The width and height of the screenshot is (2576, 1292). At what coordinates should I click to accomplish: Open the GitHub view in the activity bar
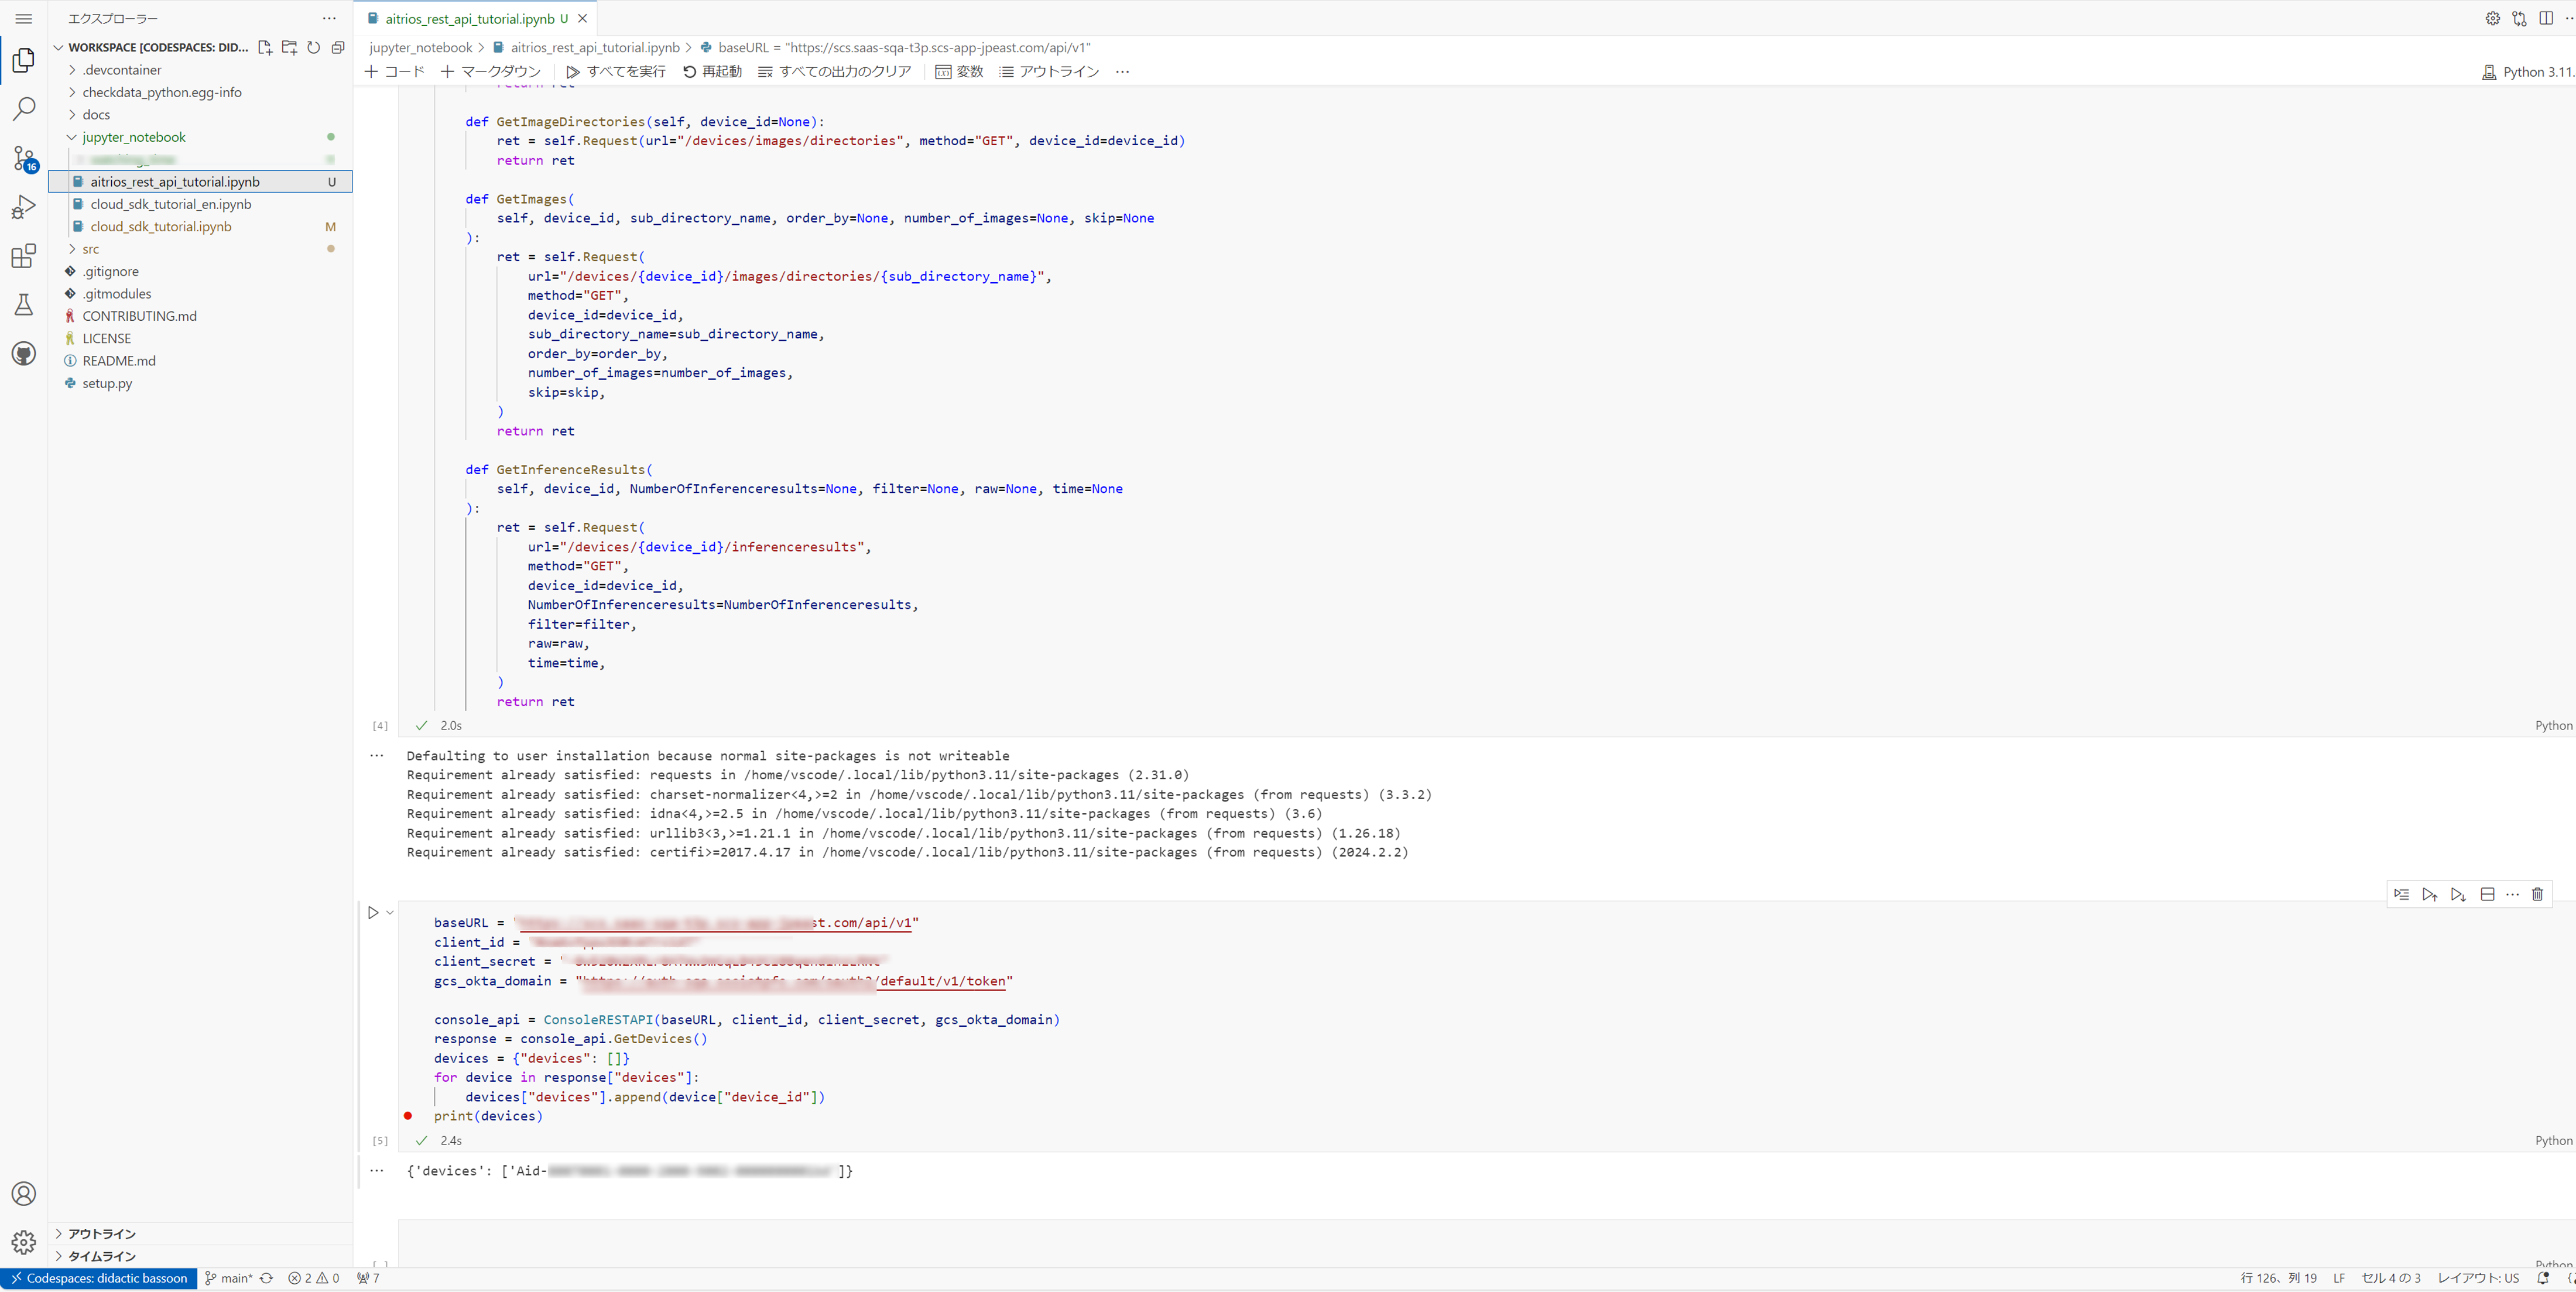[x=23, y=353]
